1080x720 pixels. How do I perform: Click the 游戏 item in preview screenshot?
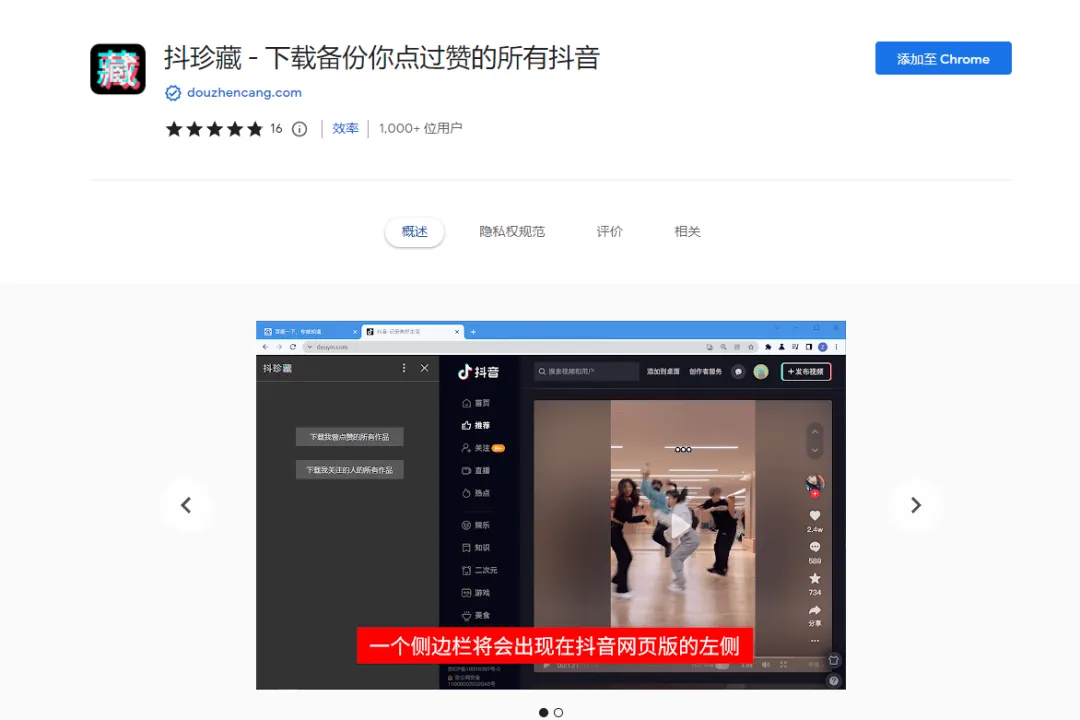pyautogui.click(x=475, y=593)
